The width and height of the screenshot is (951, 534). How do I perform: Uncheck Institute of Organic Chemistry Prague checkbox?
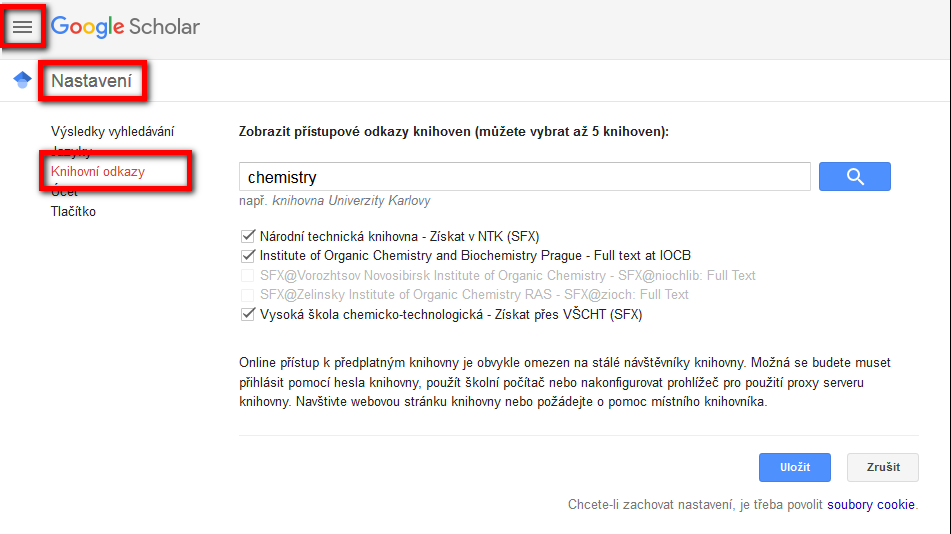pos(247,255)
